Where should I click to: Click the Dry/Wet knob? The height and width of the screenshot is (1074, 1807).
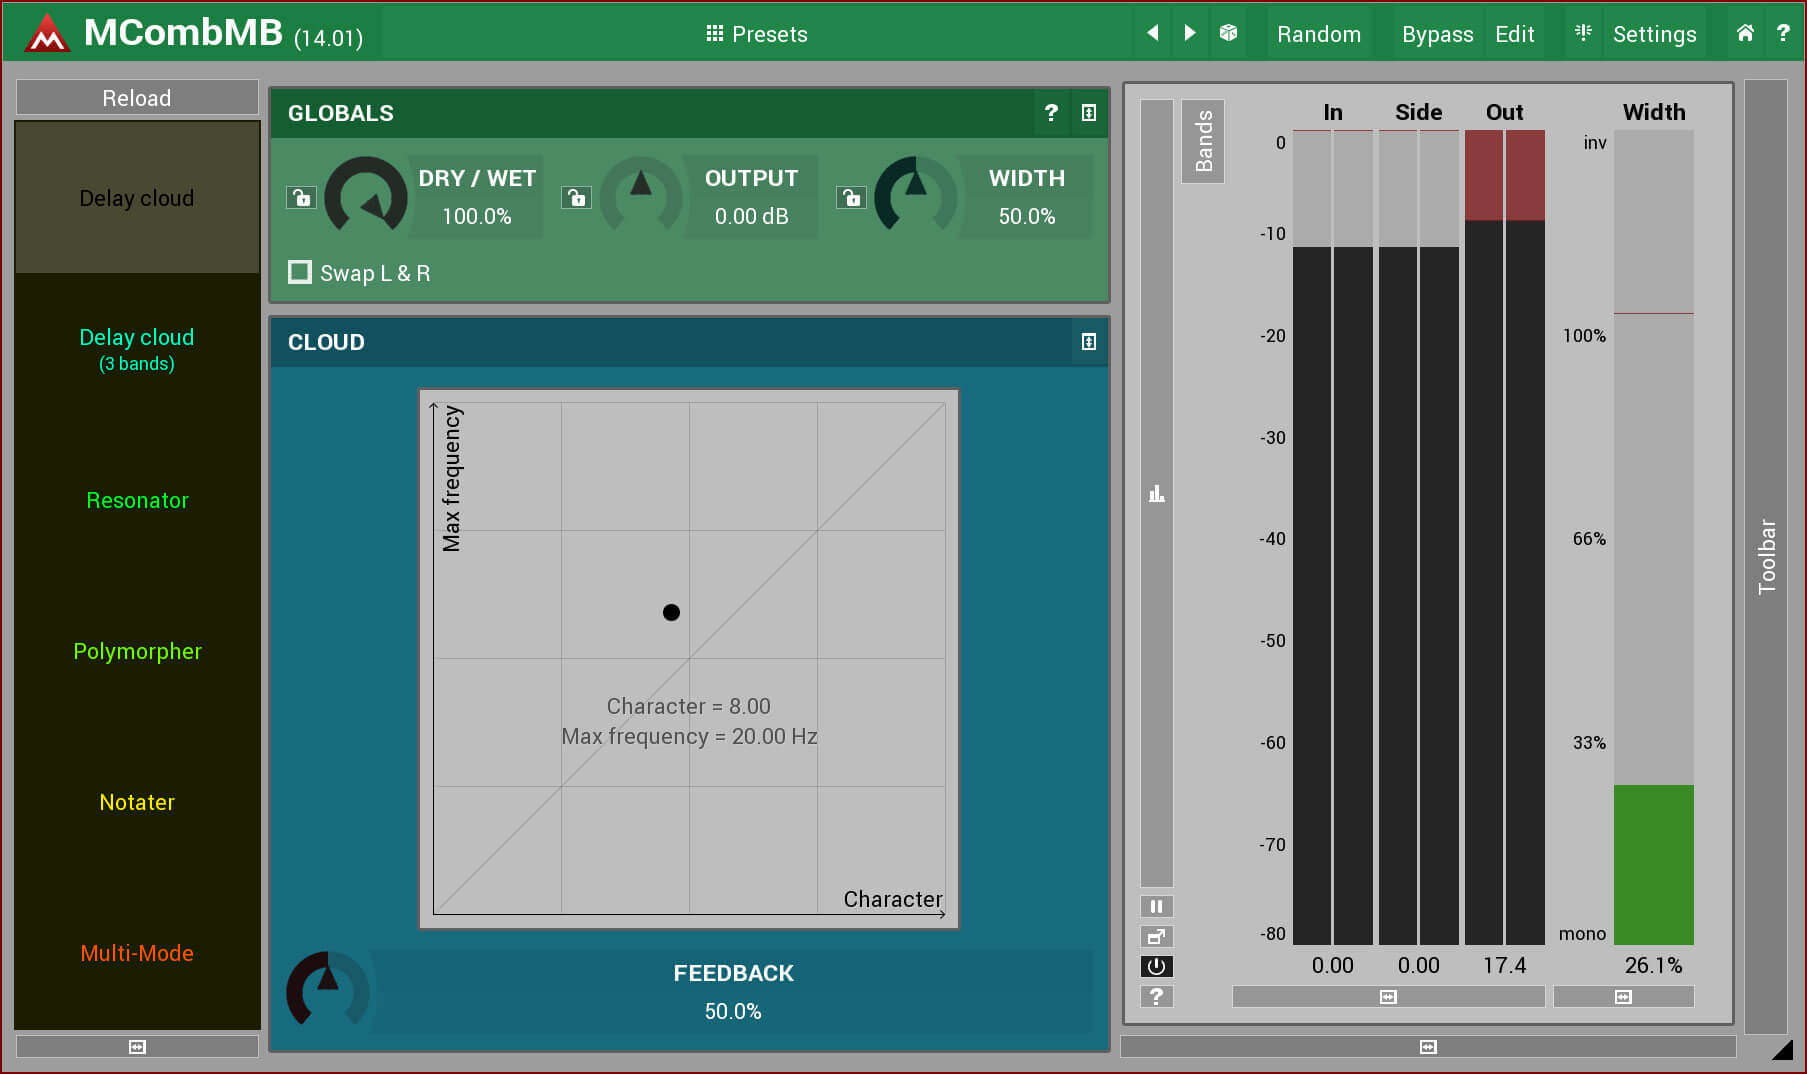point(366,196)
